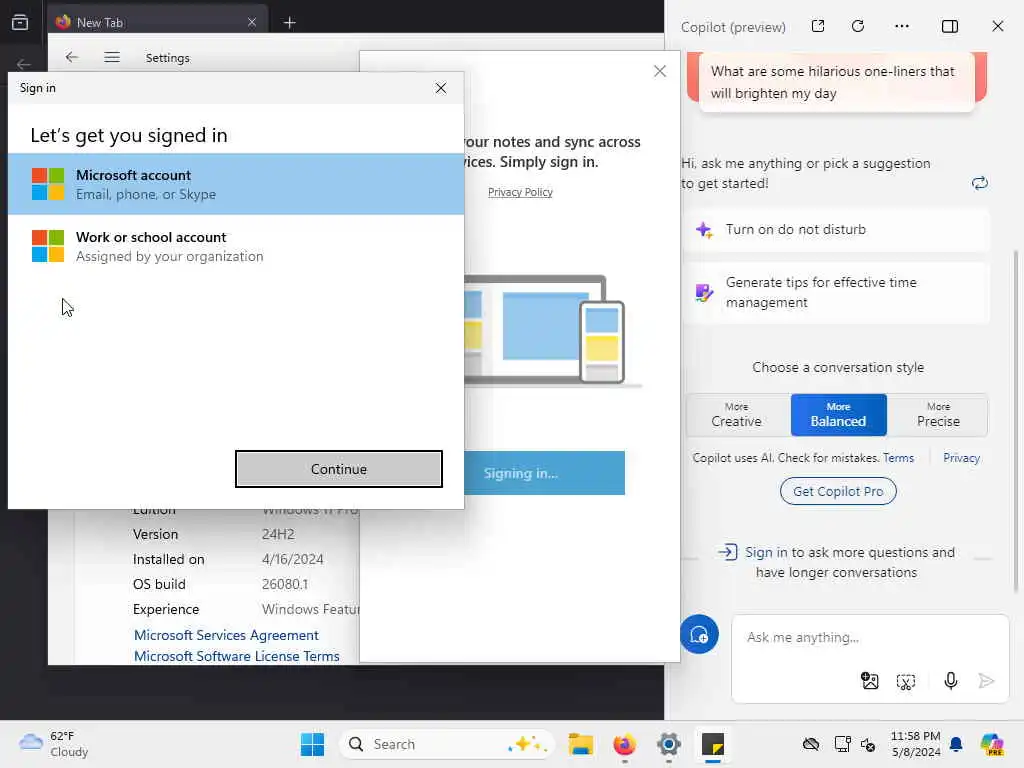Open Copilot preview from taskbar
The image size is (1024, 768).
(991, 744)
